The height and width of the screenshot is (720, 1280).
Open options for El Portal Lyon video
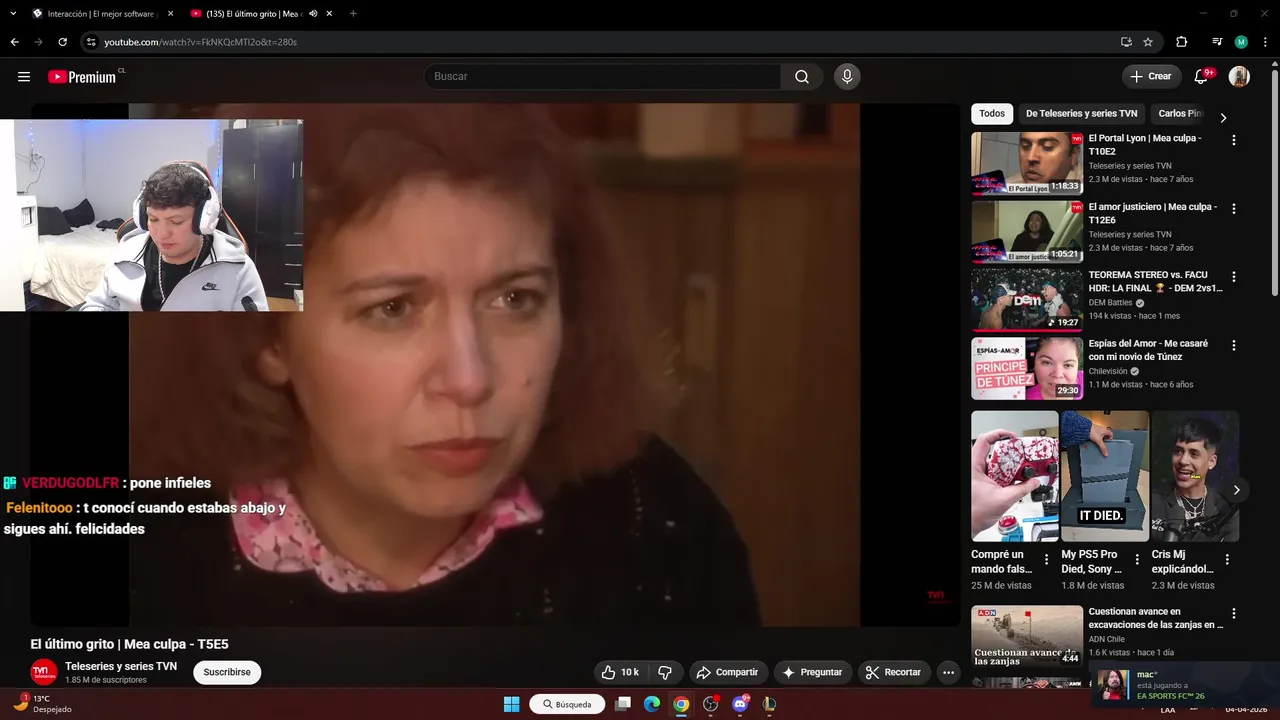point(1233,140)
